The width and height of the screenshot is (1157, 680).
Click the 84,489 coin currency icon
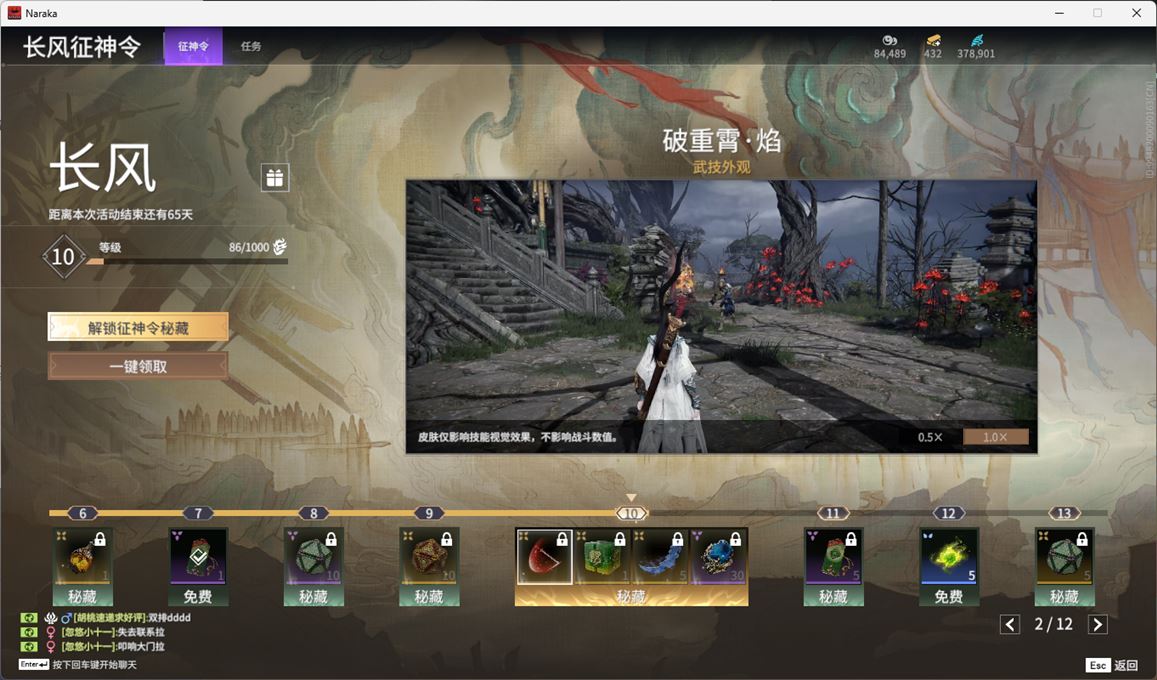[889, 40]
